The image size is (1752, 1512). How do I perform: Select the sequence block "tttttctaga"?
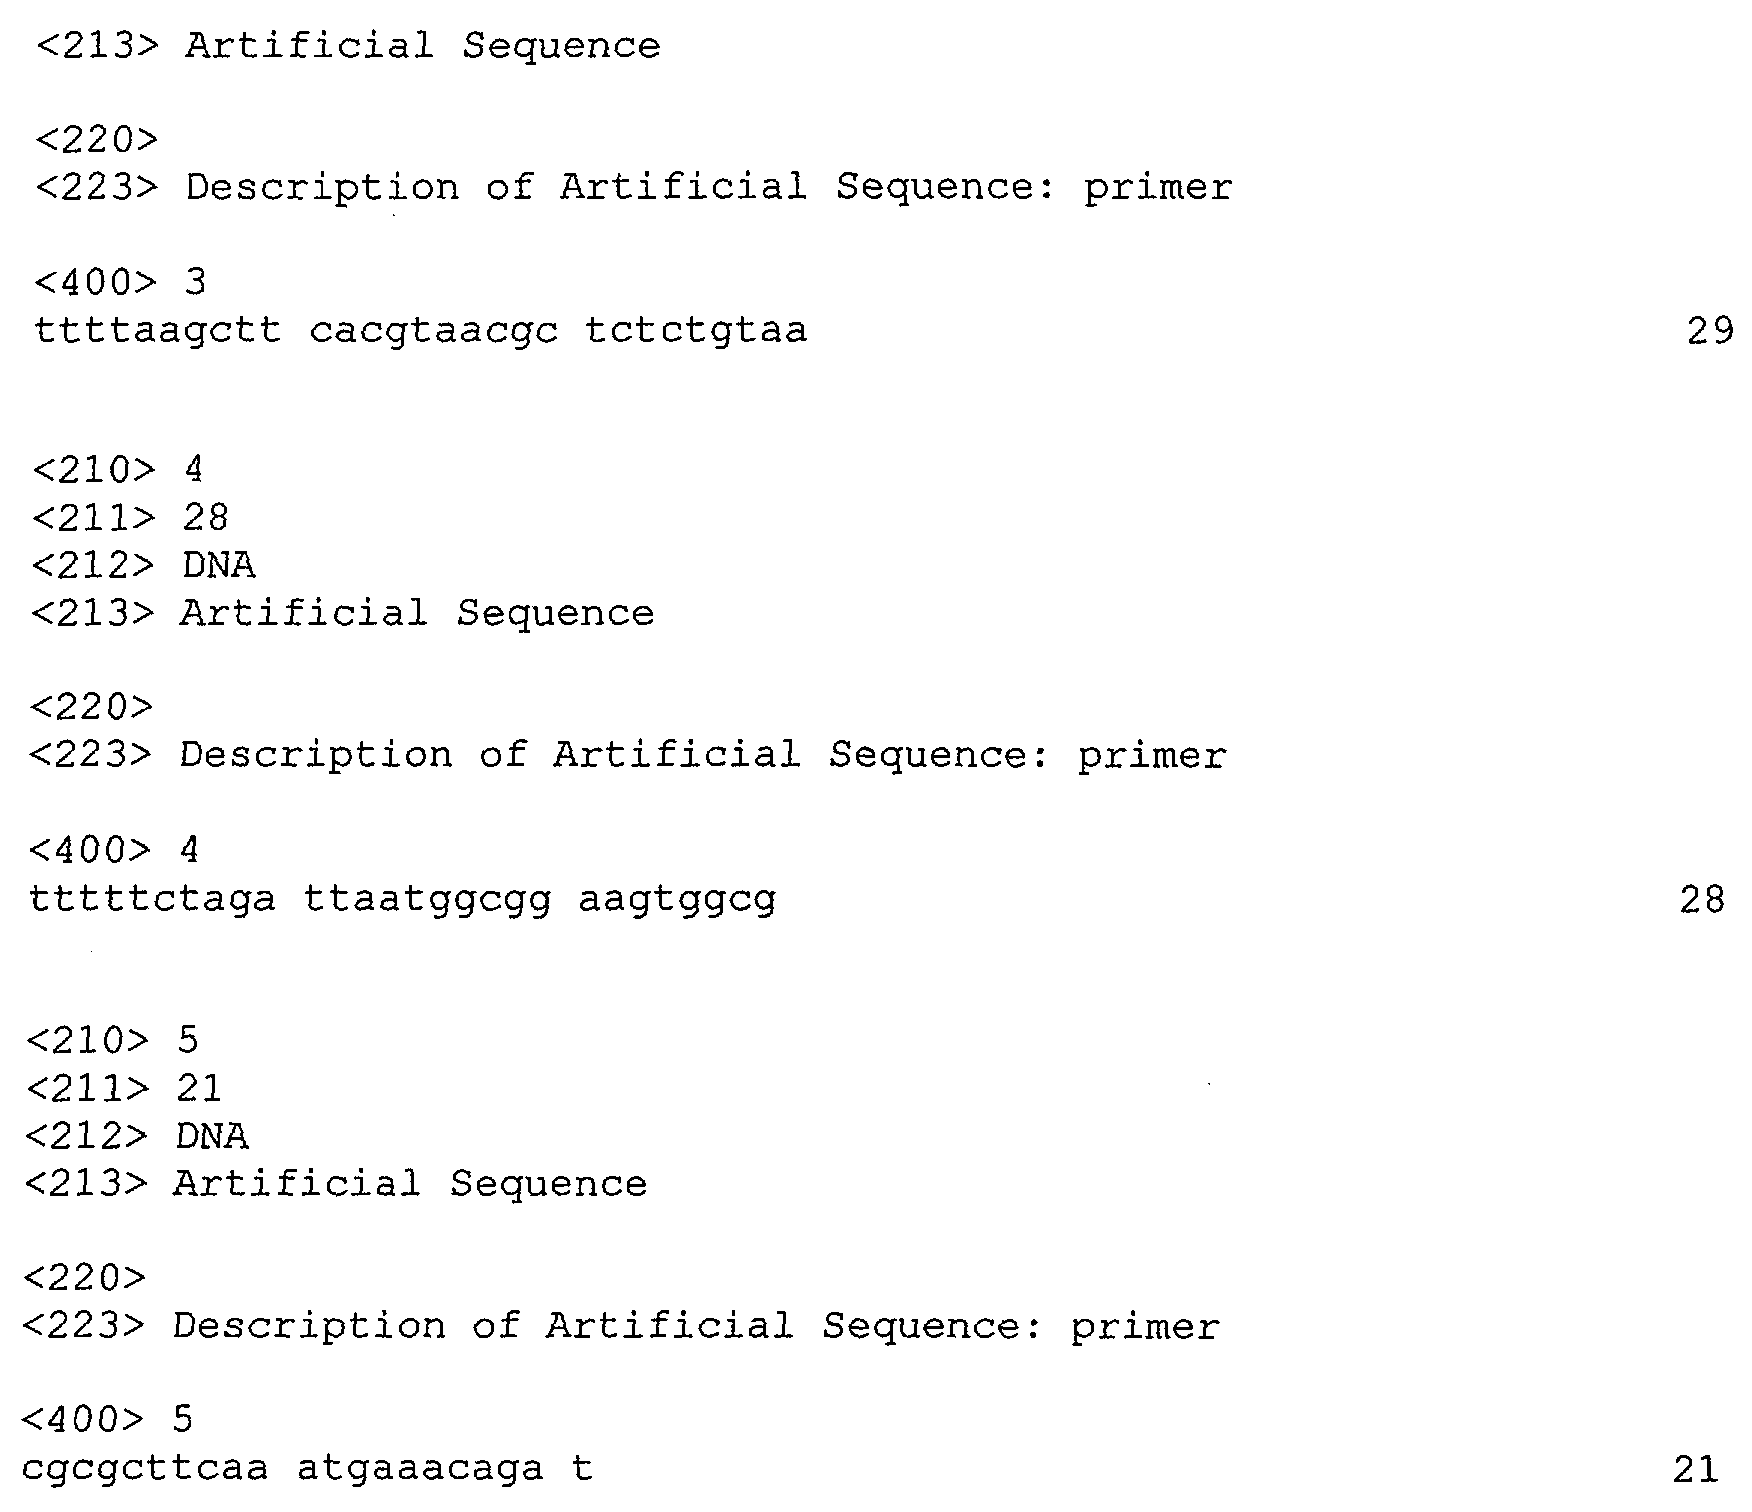point(152,900)
